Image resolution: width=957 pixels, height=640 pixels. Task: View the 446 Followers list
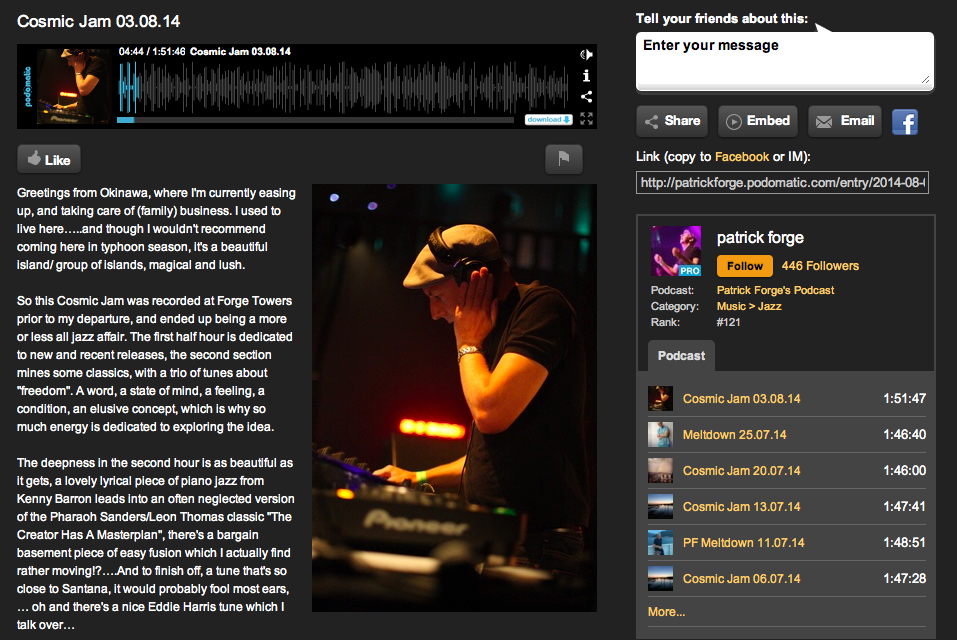pos(820,266)
